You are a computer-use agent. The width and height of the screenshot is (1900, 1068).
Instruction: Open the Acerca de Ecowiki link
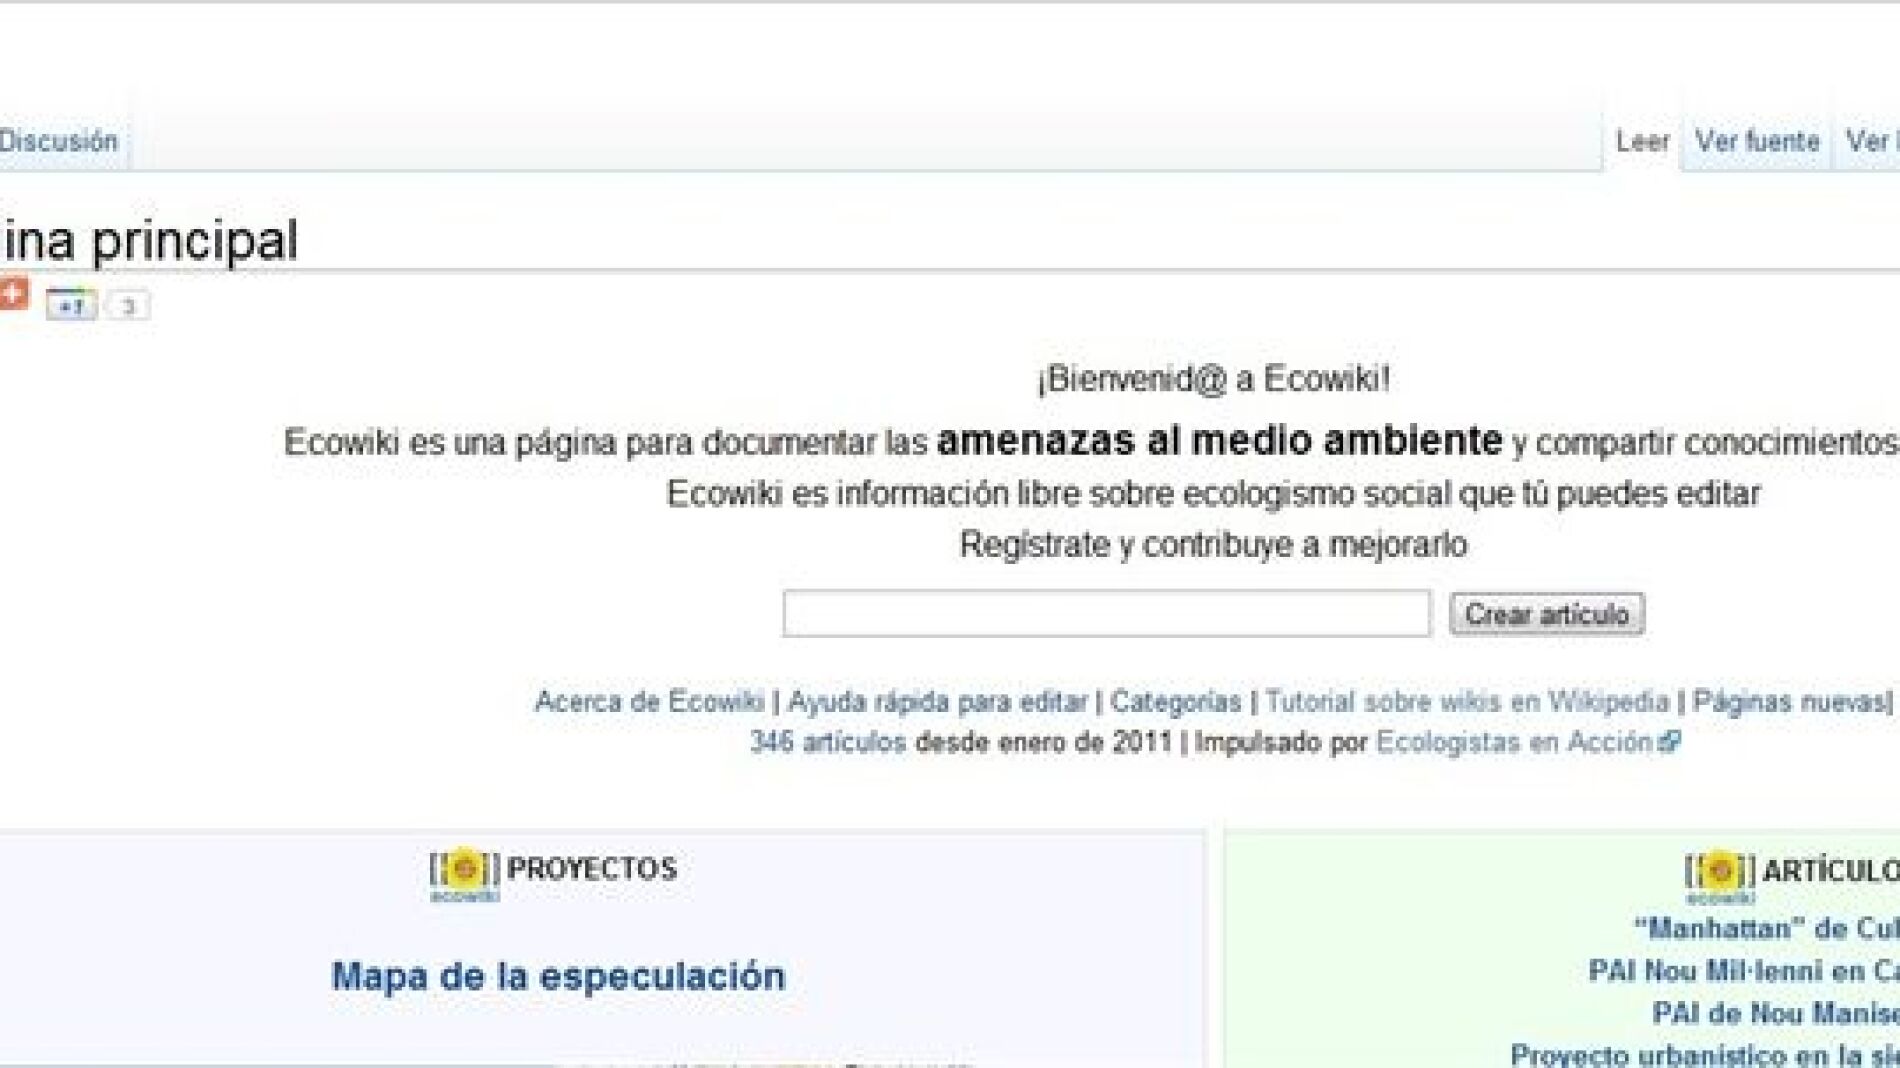(649, 702)
